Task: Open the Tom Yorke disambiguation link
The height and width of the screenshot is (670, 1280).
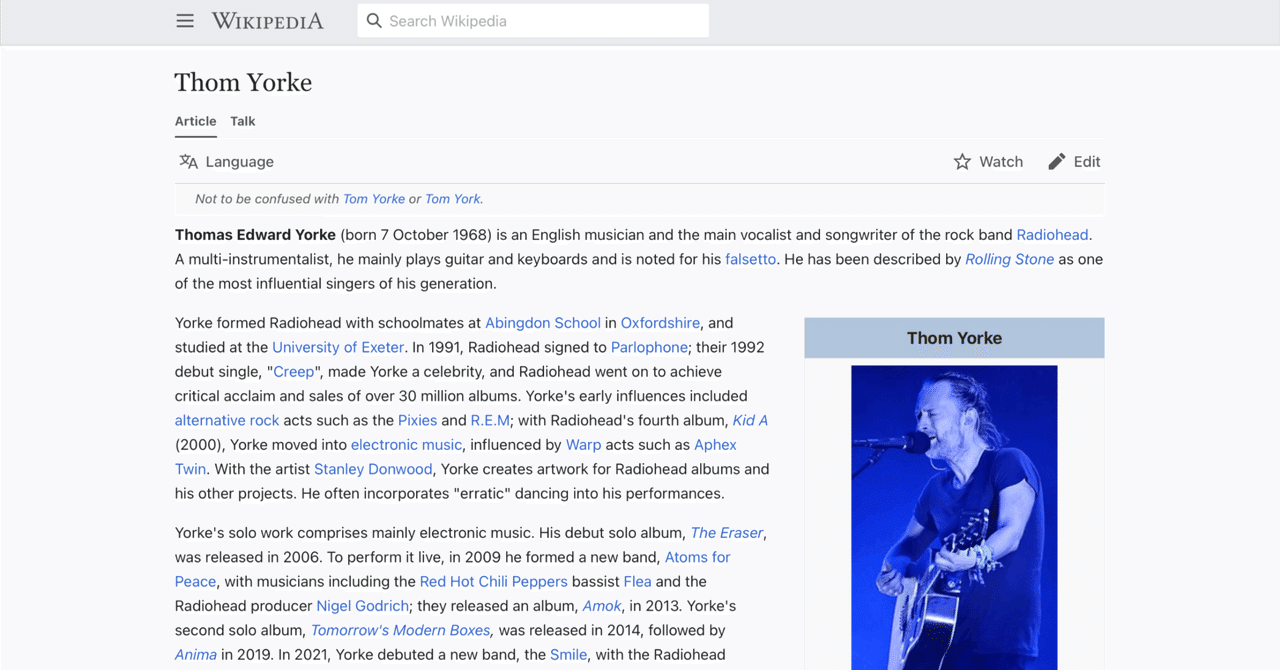Action: point(374,199)
